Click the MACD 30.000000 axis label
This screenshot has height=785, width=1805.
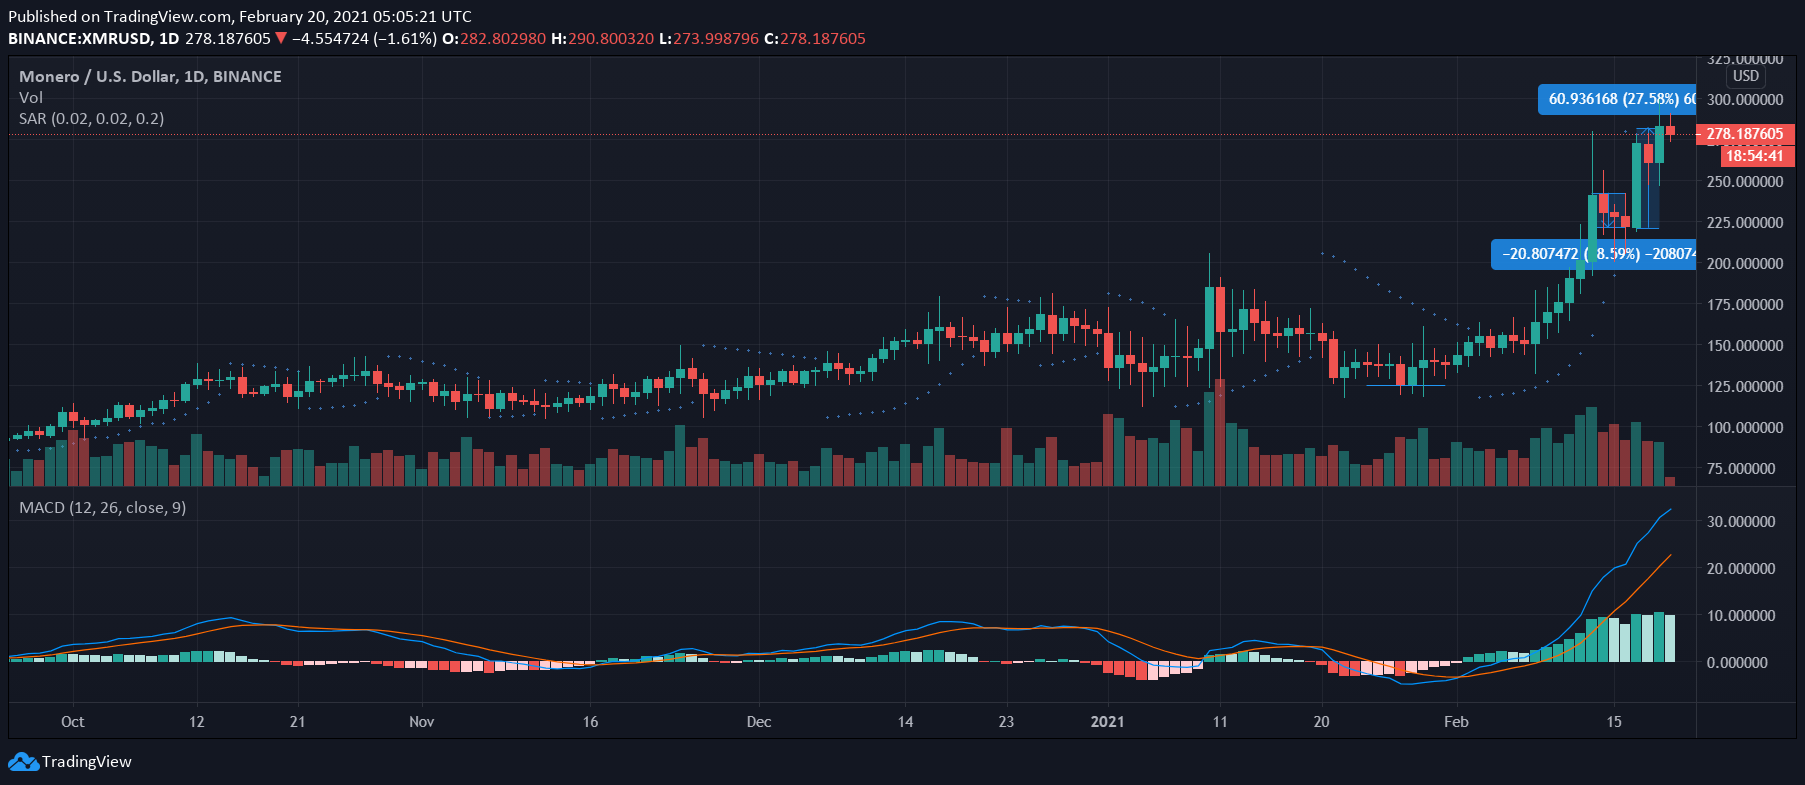(1741, 522)
